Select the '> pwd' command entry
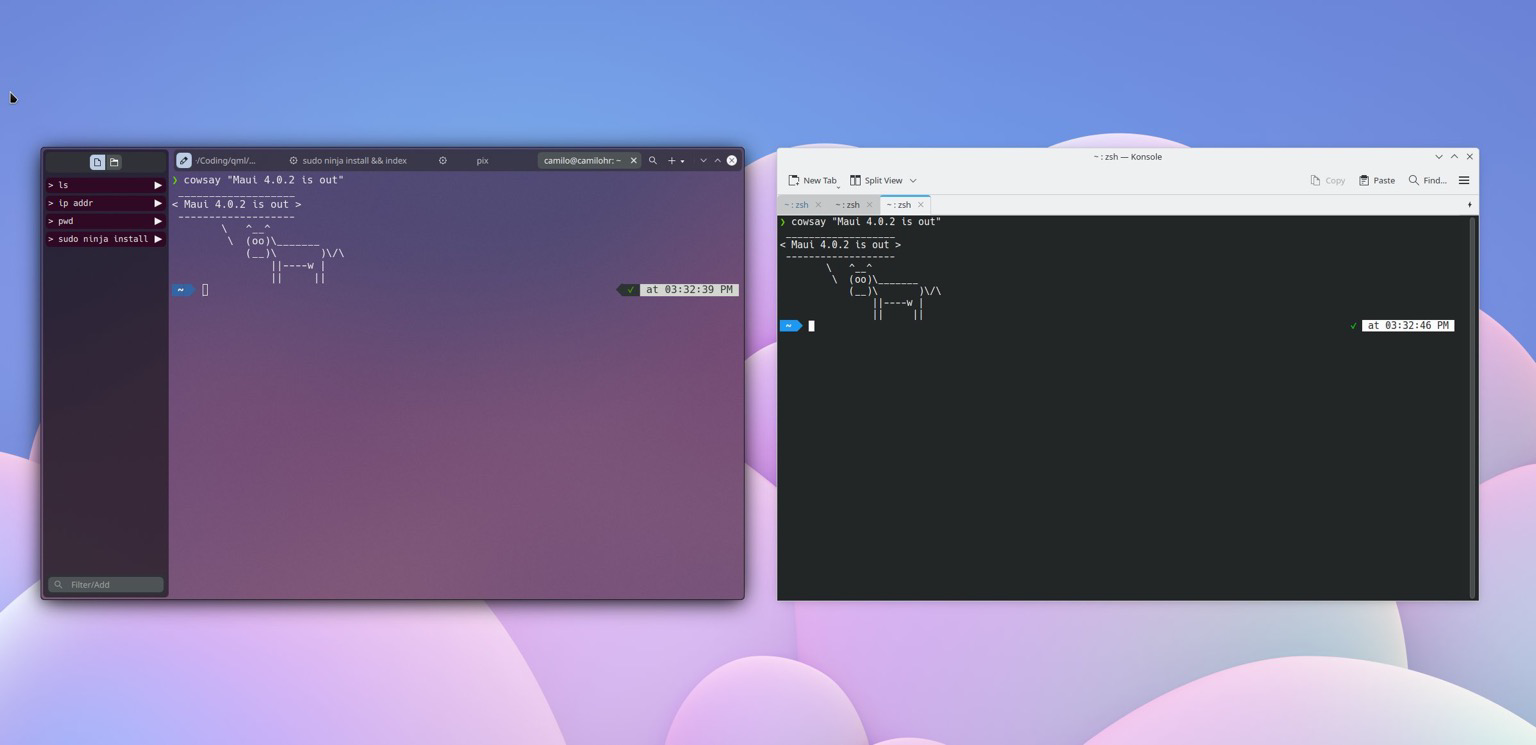Screen dimensions: 1536x745 [105, 221]
